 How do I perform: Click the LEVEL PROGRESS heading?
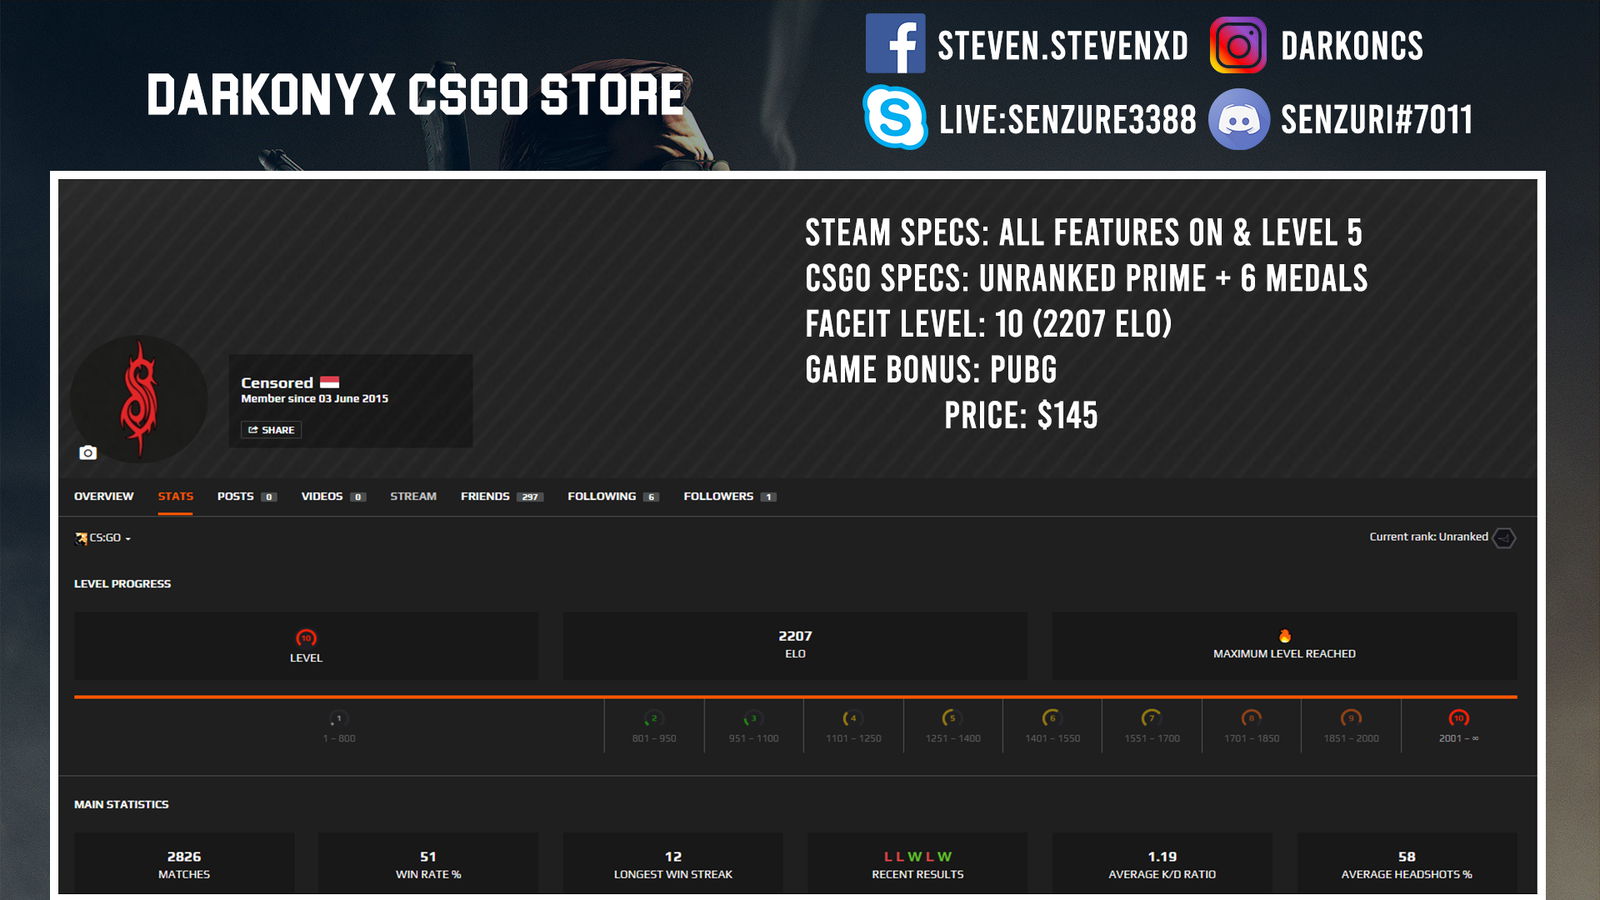click(x=122, y=584)
